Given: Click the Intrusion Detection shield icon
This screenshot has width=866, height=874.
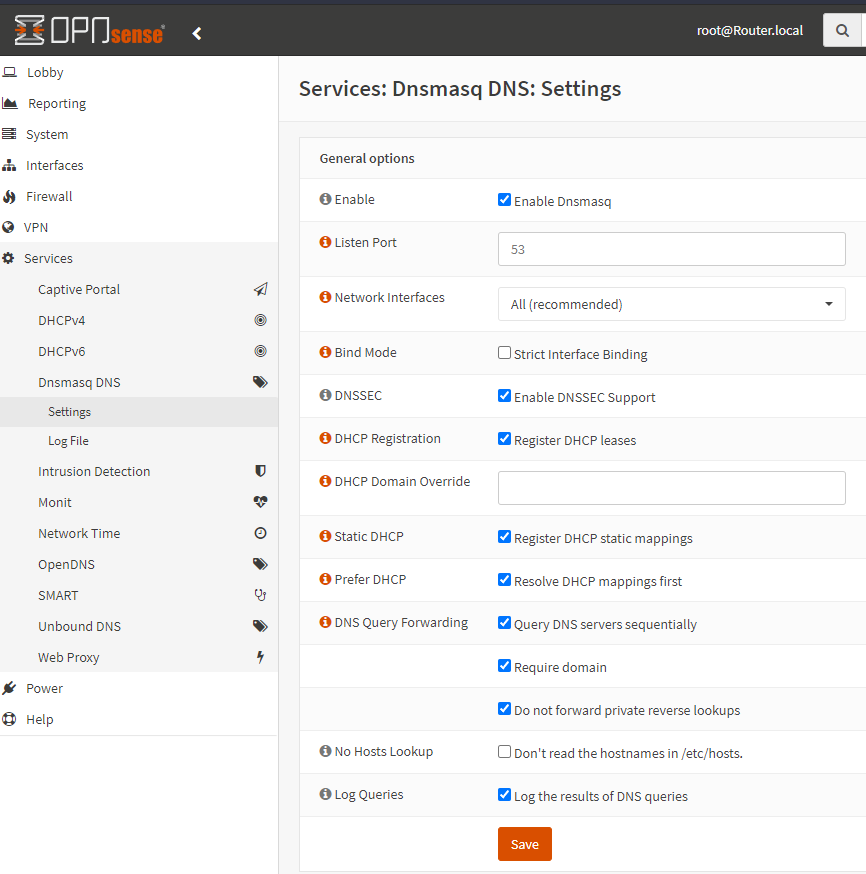Looking at the screenshot, I should click(x=260, y=471).
